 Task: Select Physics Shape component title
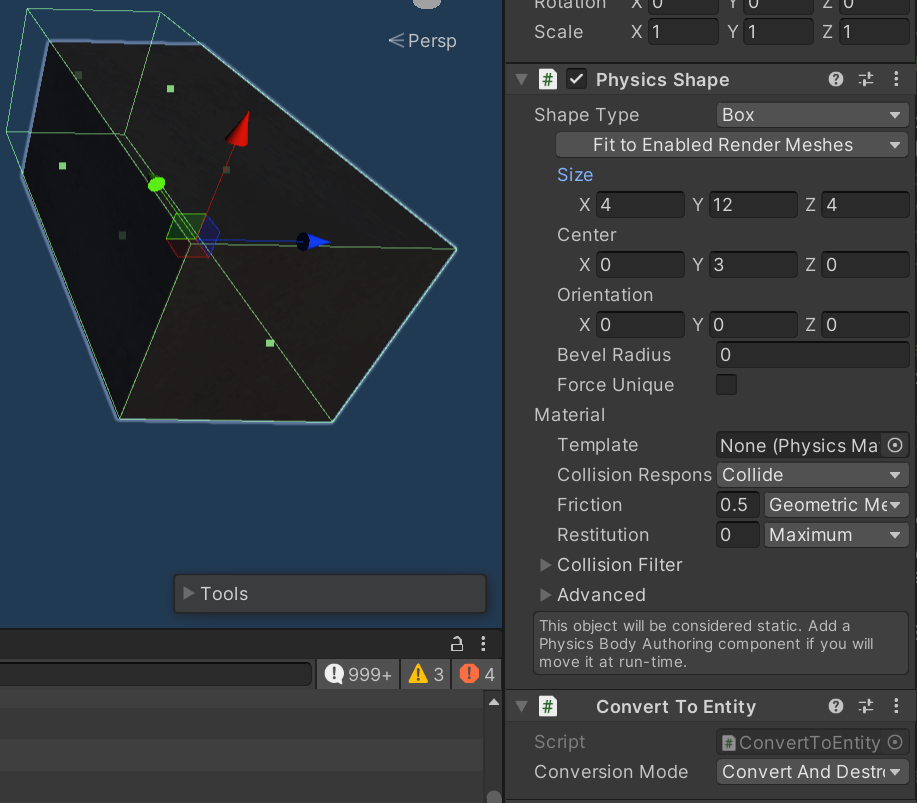click(x=663, y=80)
